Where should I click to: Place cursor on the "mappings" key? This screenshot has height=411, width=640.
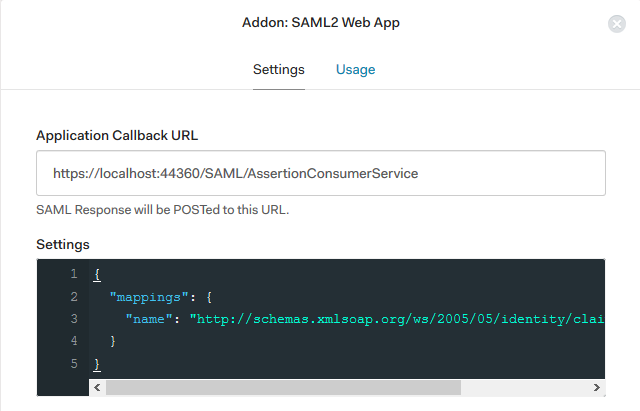coord(149,296)
